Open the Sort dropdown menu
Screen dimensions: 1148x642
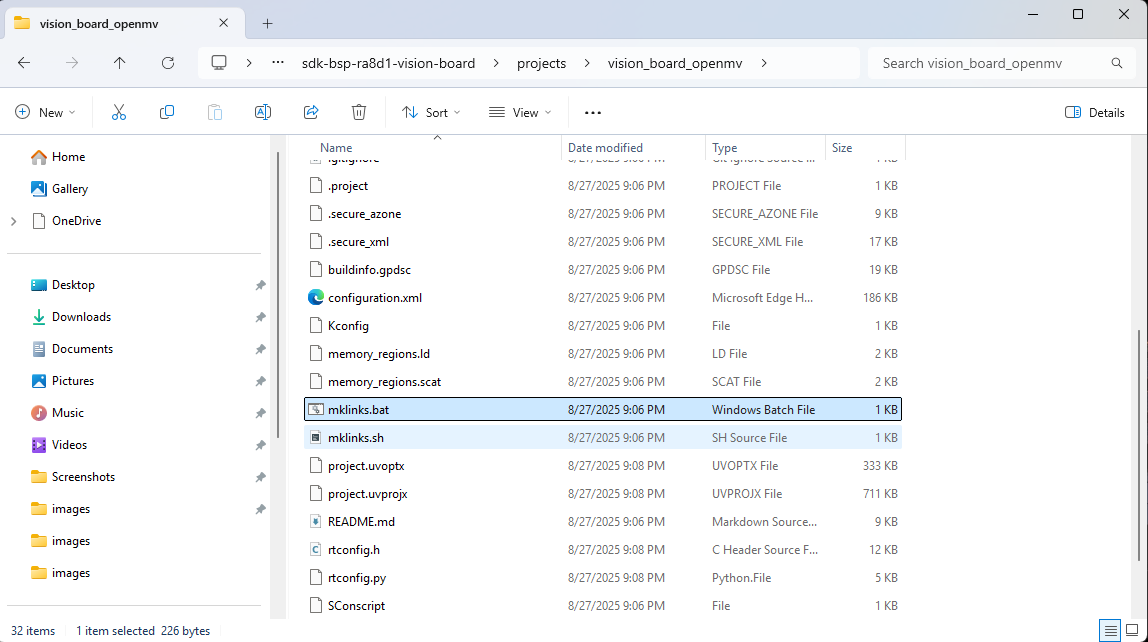pos(431,112)
